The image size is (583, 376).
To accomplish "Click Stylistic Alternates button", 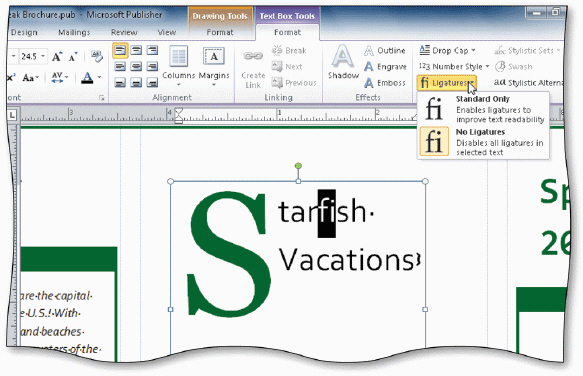I will point(529,83).
